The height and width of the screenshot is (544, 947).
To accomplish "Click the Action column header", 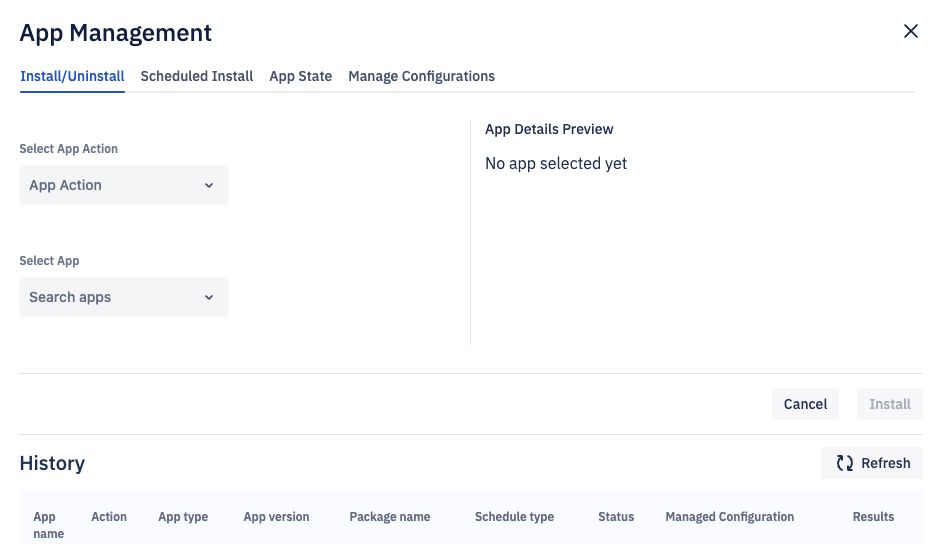I will pyautogui.click(x=109, y=517).
